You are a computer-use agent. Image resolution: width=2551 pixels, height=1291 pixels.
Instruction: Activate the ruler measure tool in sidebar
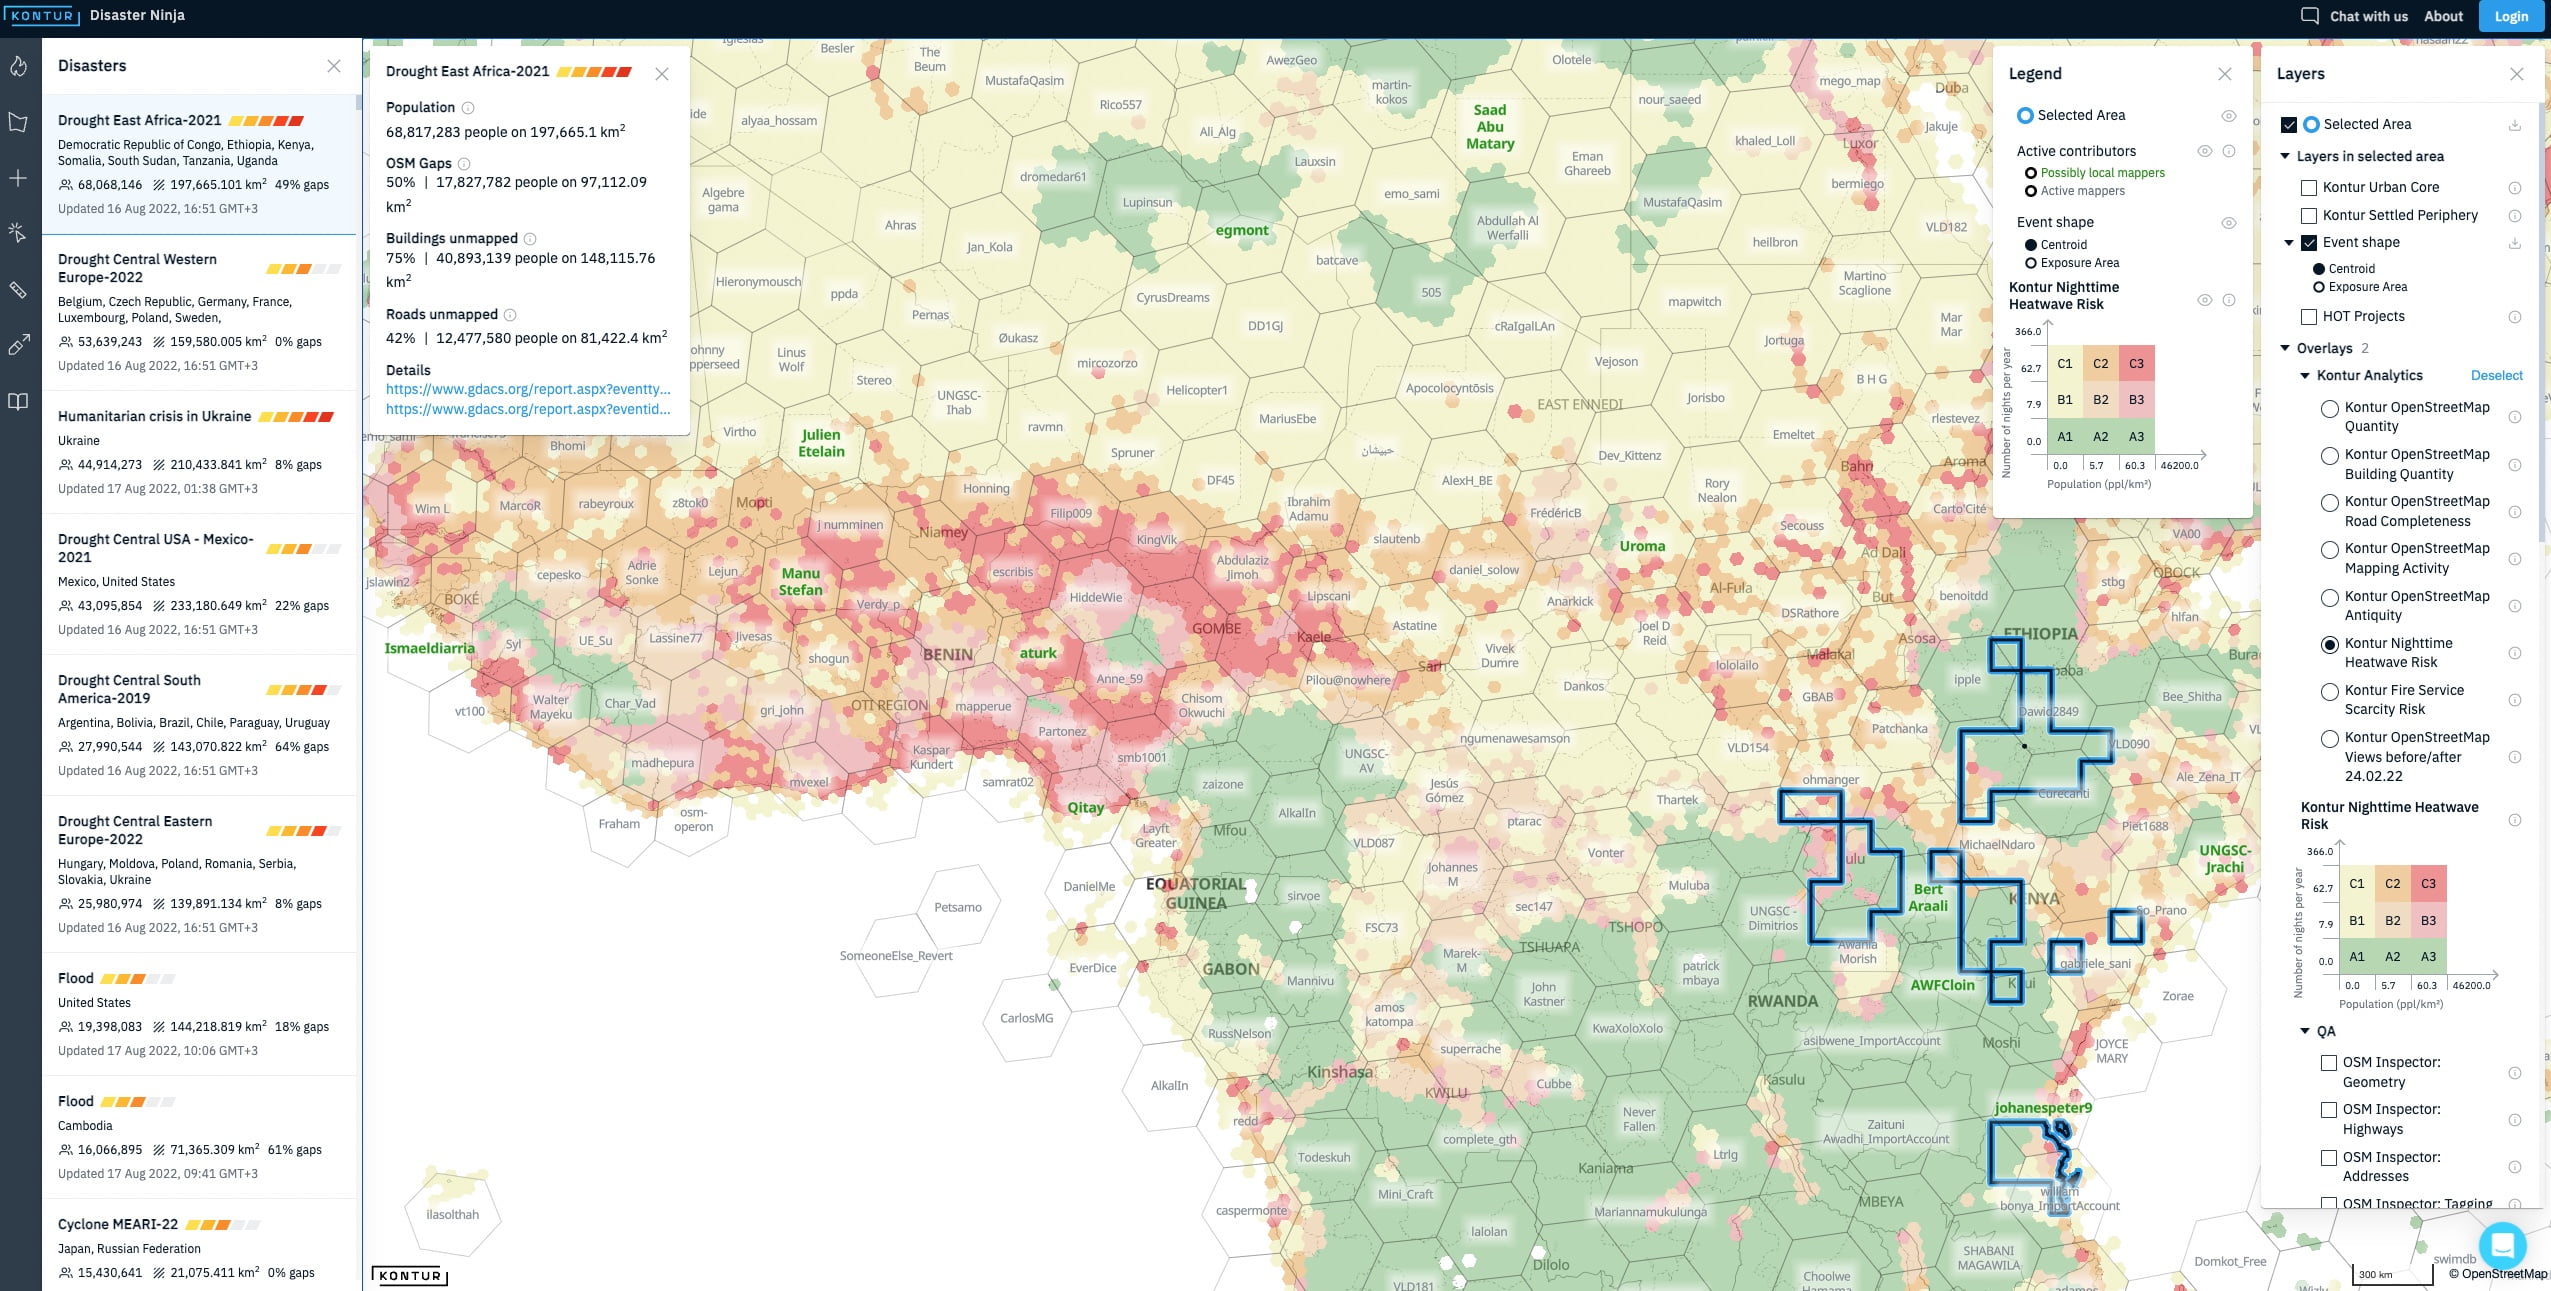[x=18, y=290]
